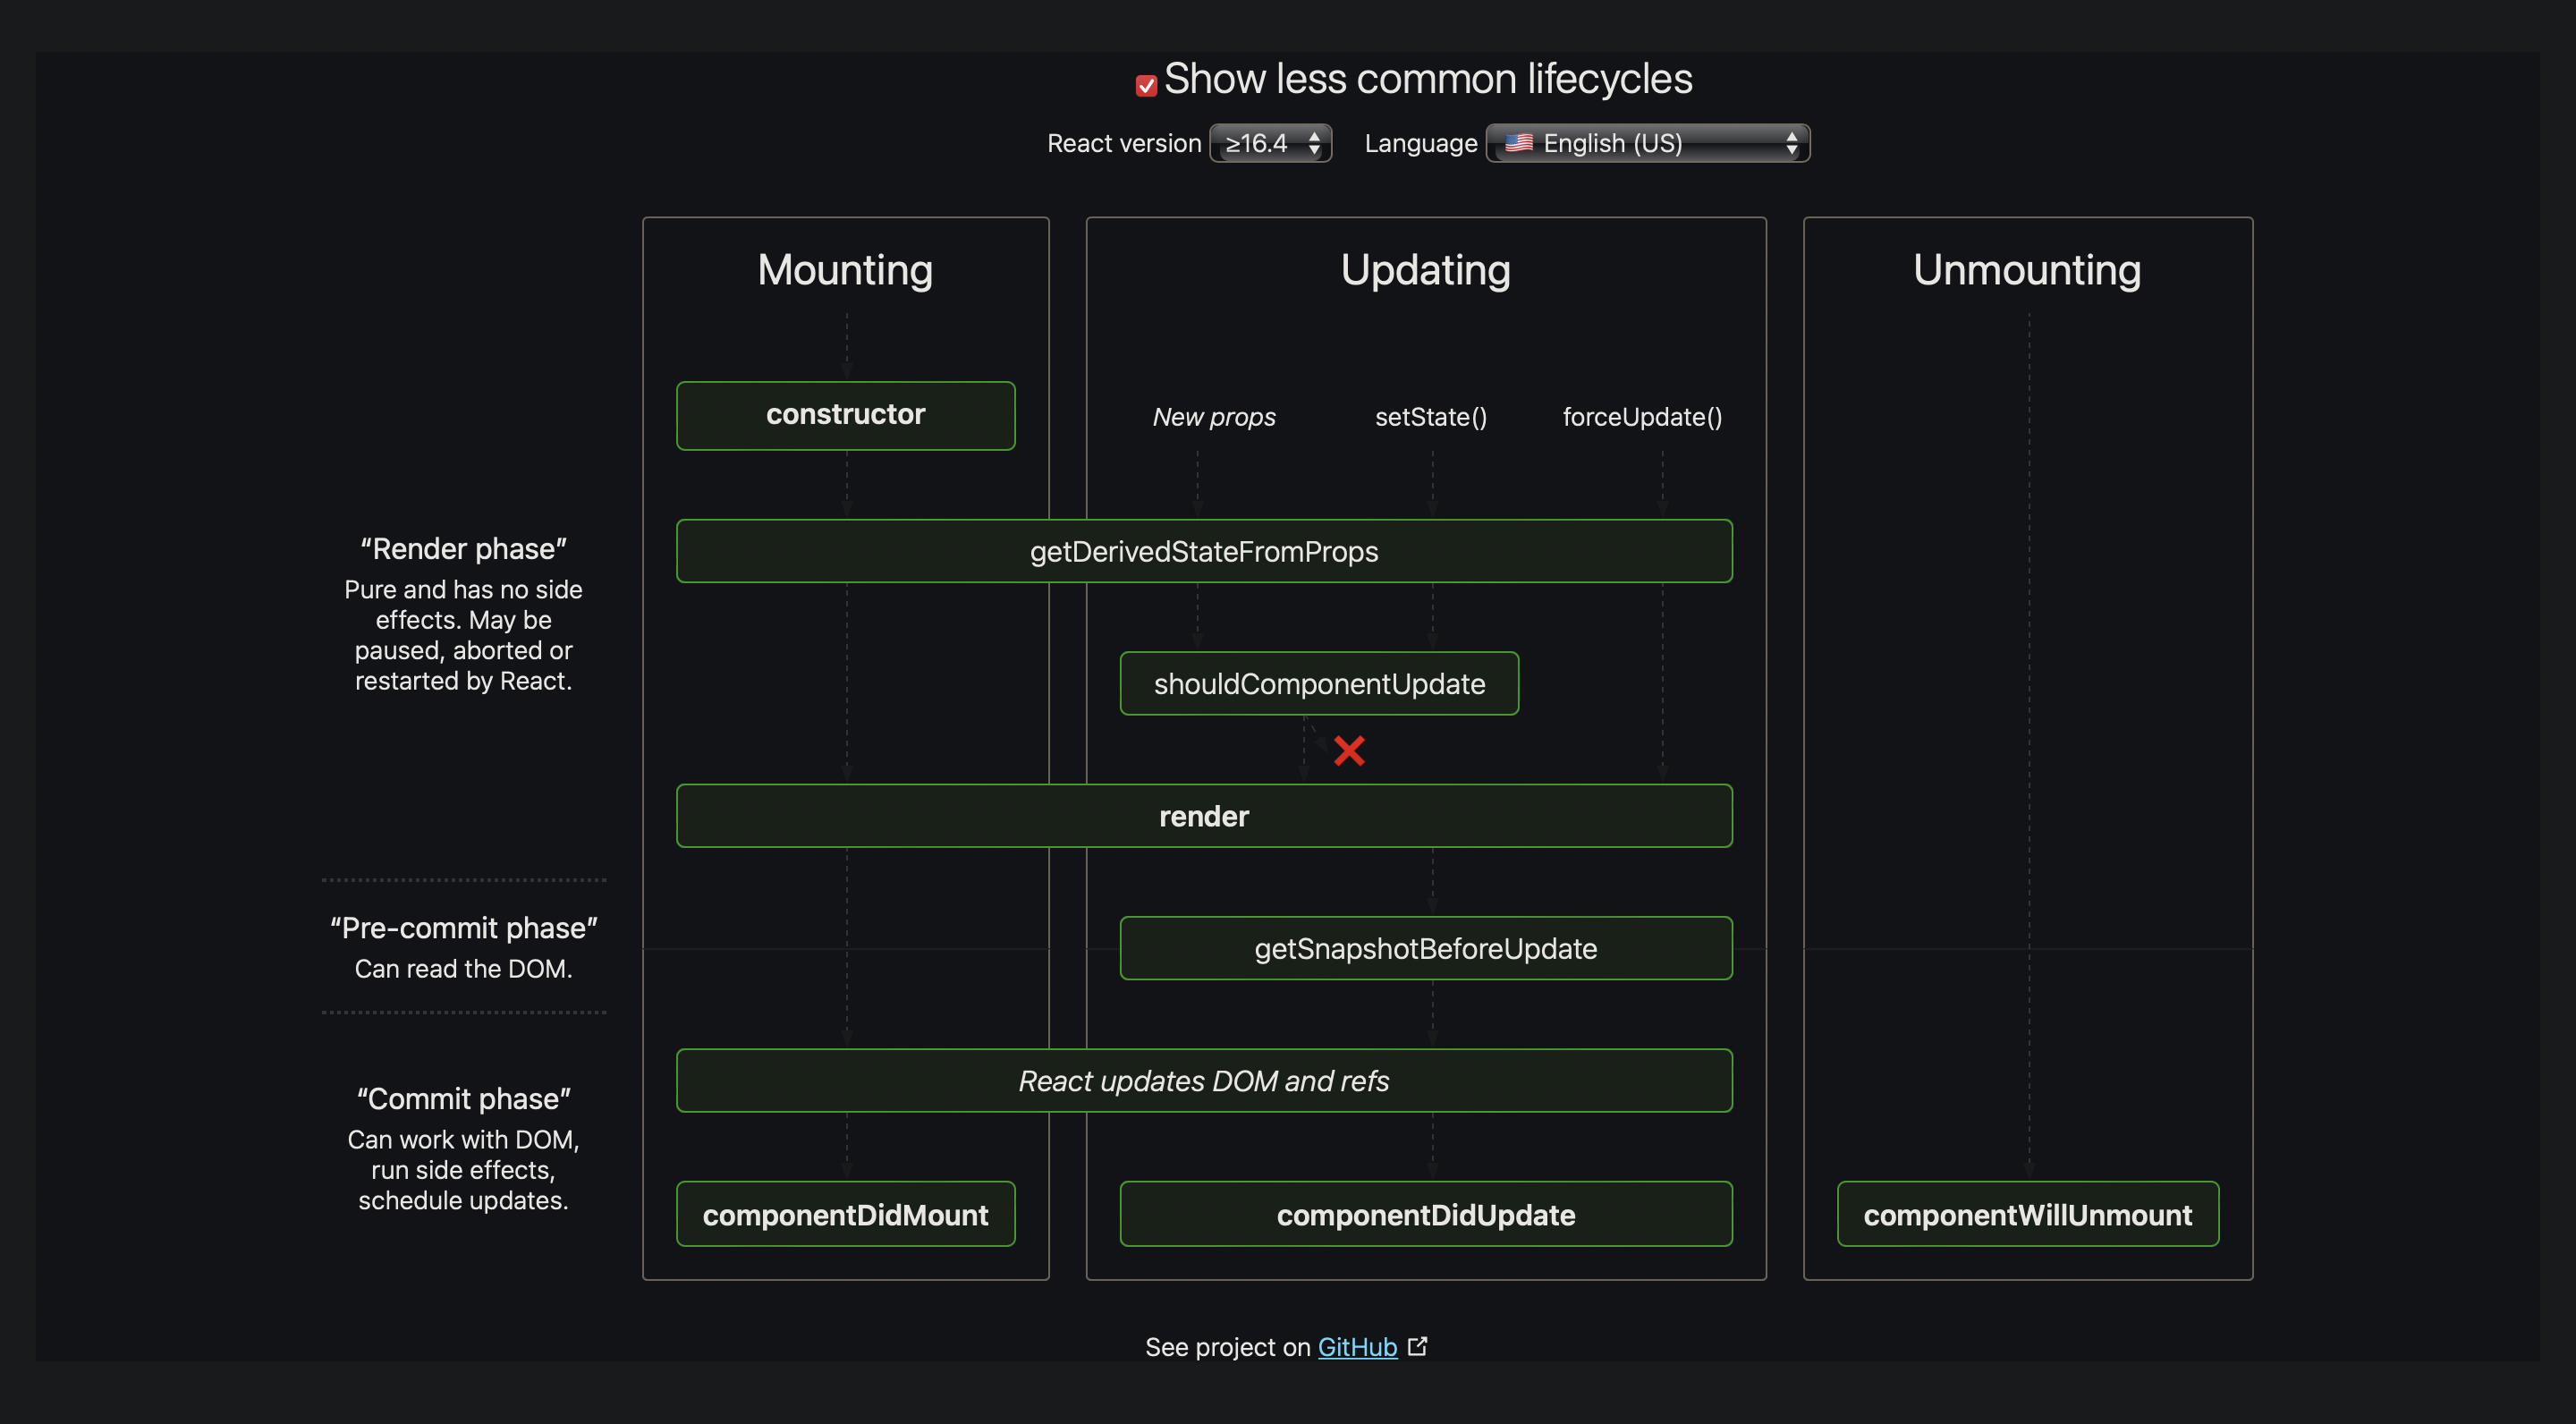The width and height of the screenshot is (2576, 1424).
Task: Click the getSnapshotBeforeUpdate lifecycle icon
Action: coord(1424,947)
